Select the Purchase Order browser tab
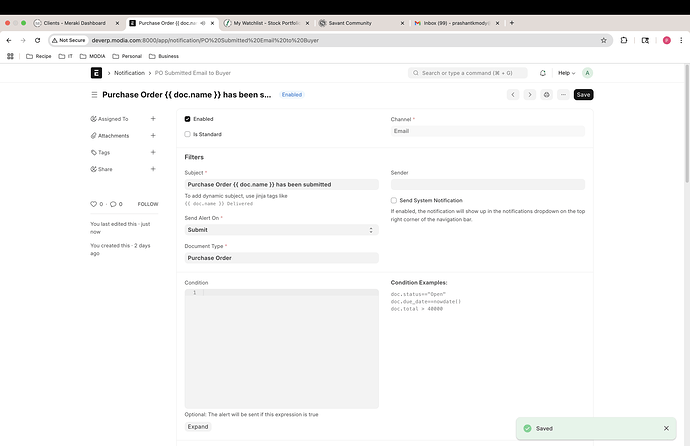690x446 pixels. [x=167, y=23]
